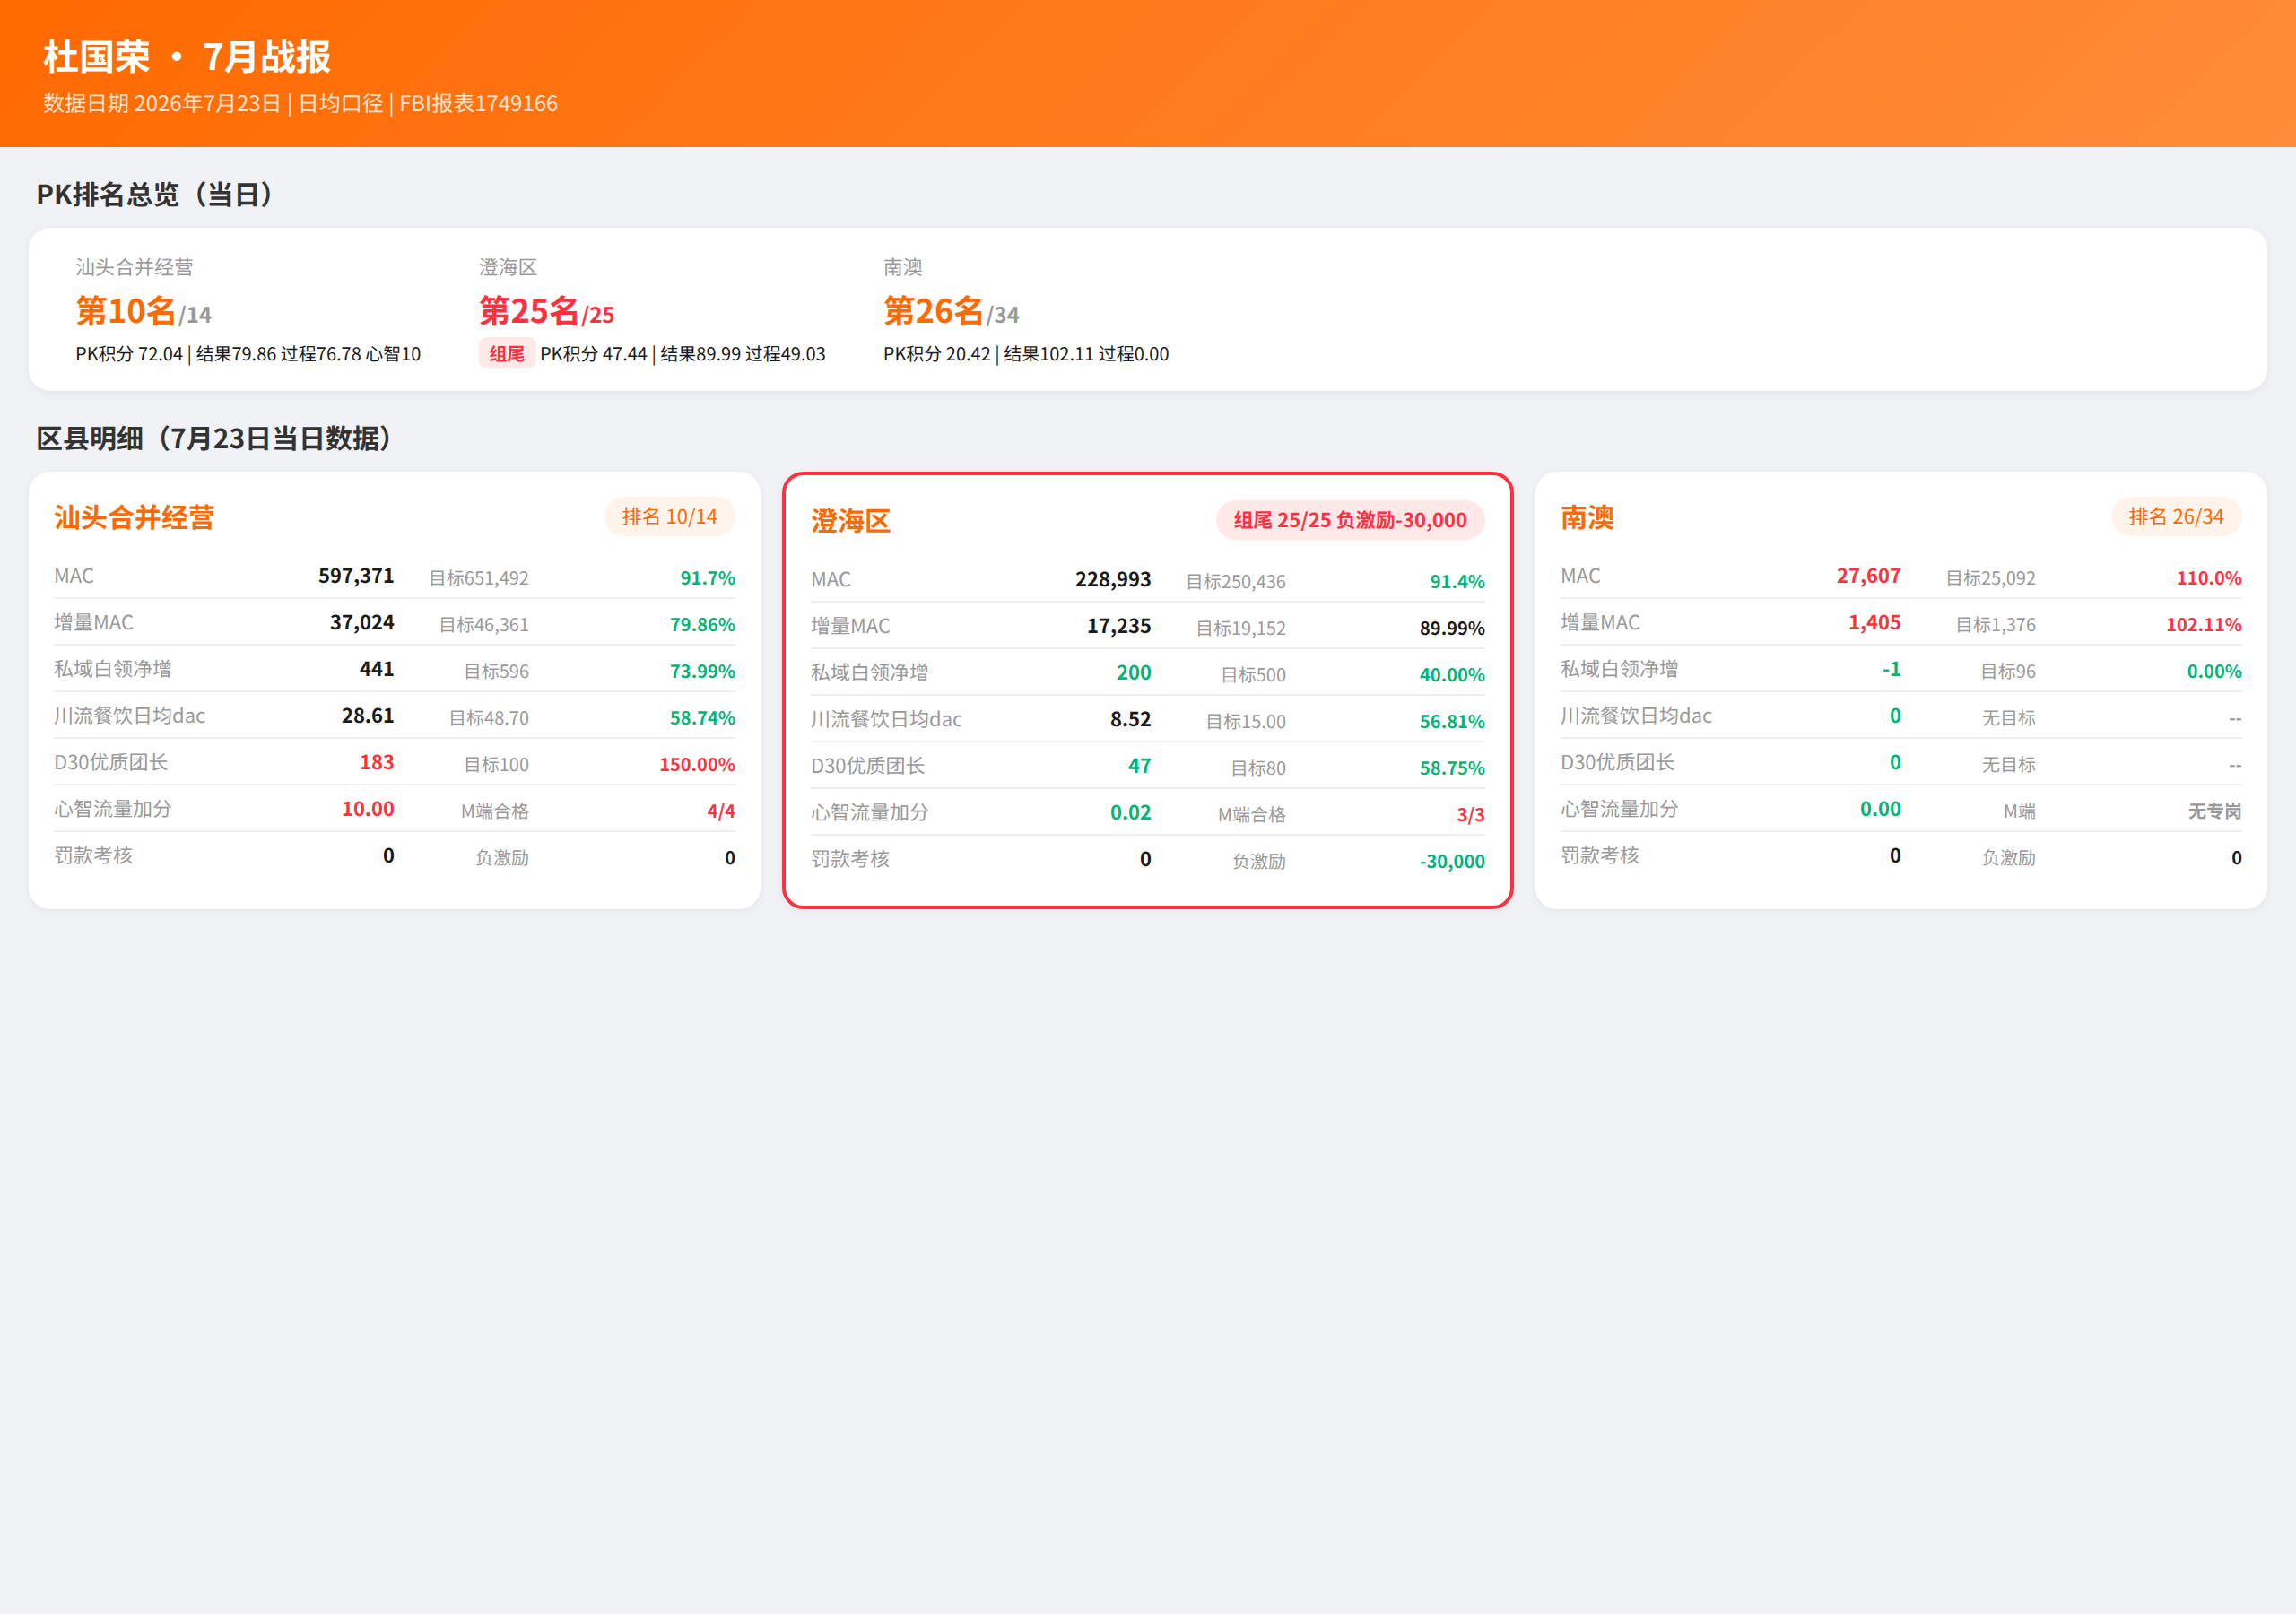Click the 无专岗 M端 status
The width and height of the screenshot is (2296, 1614).
point(2214,811)
